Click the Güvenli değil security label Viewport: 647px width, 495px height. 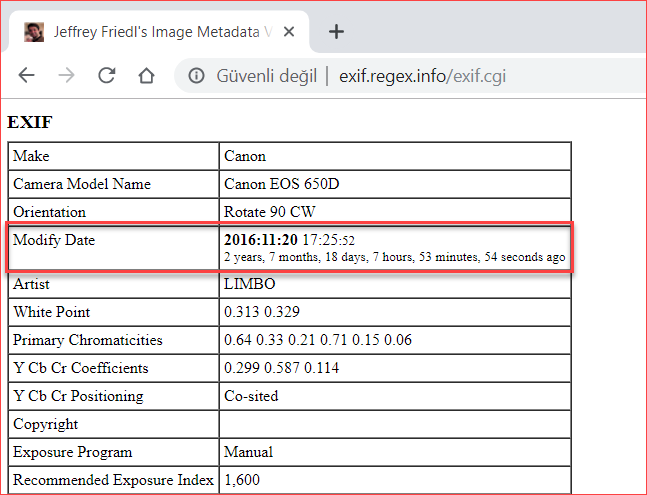[267, 76]
